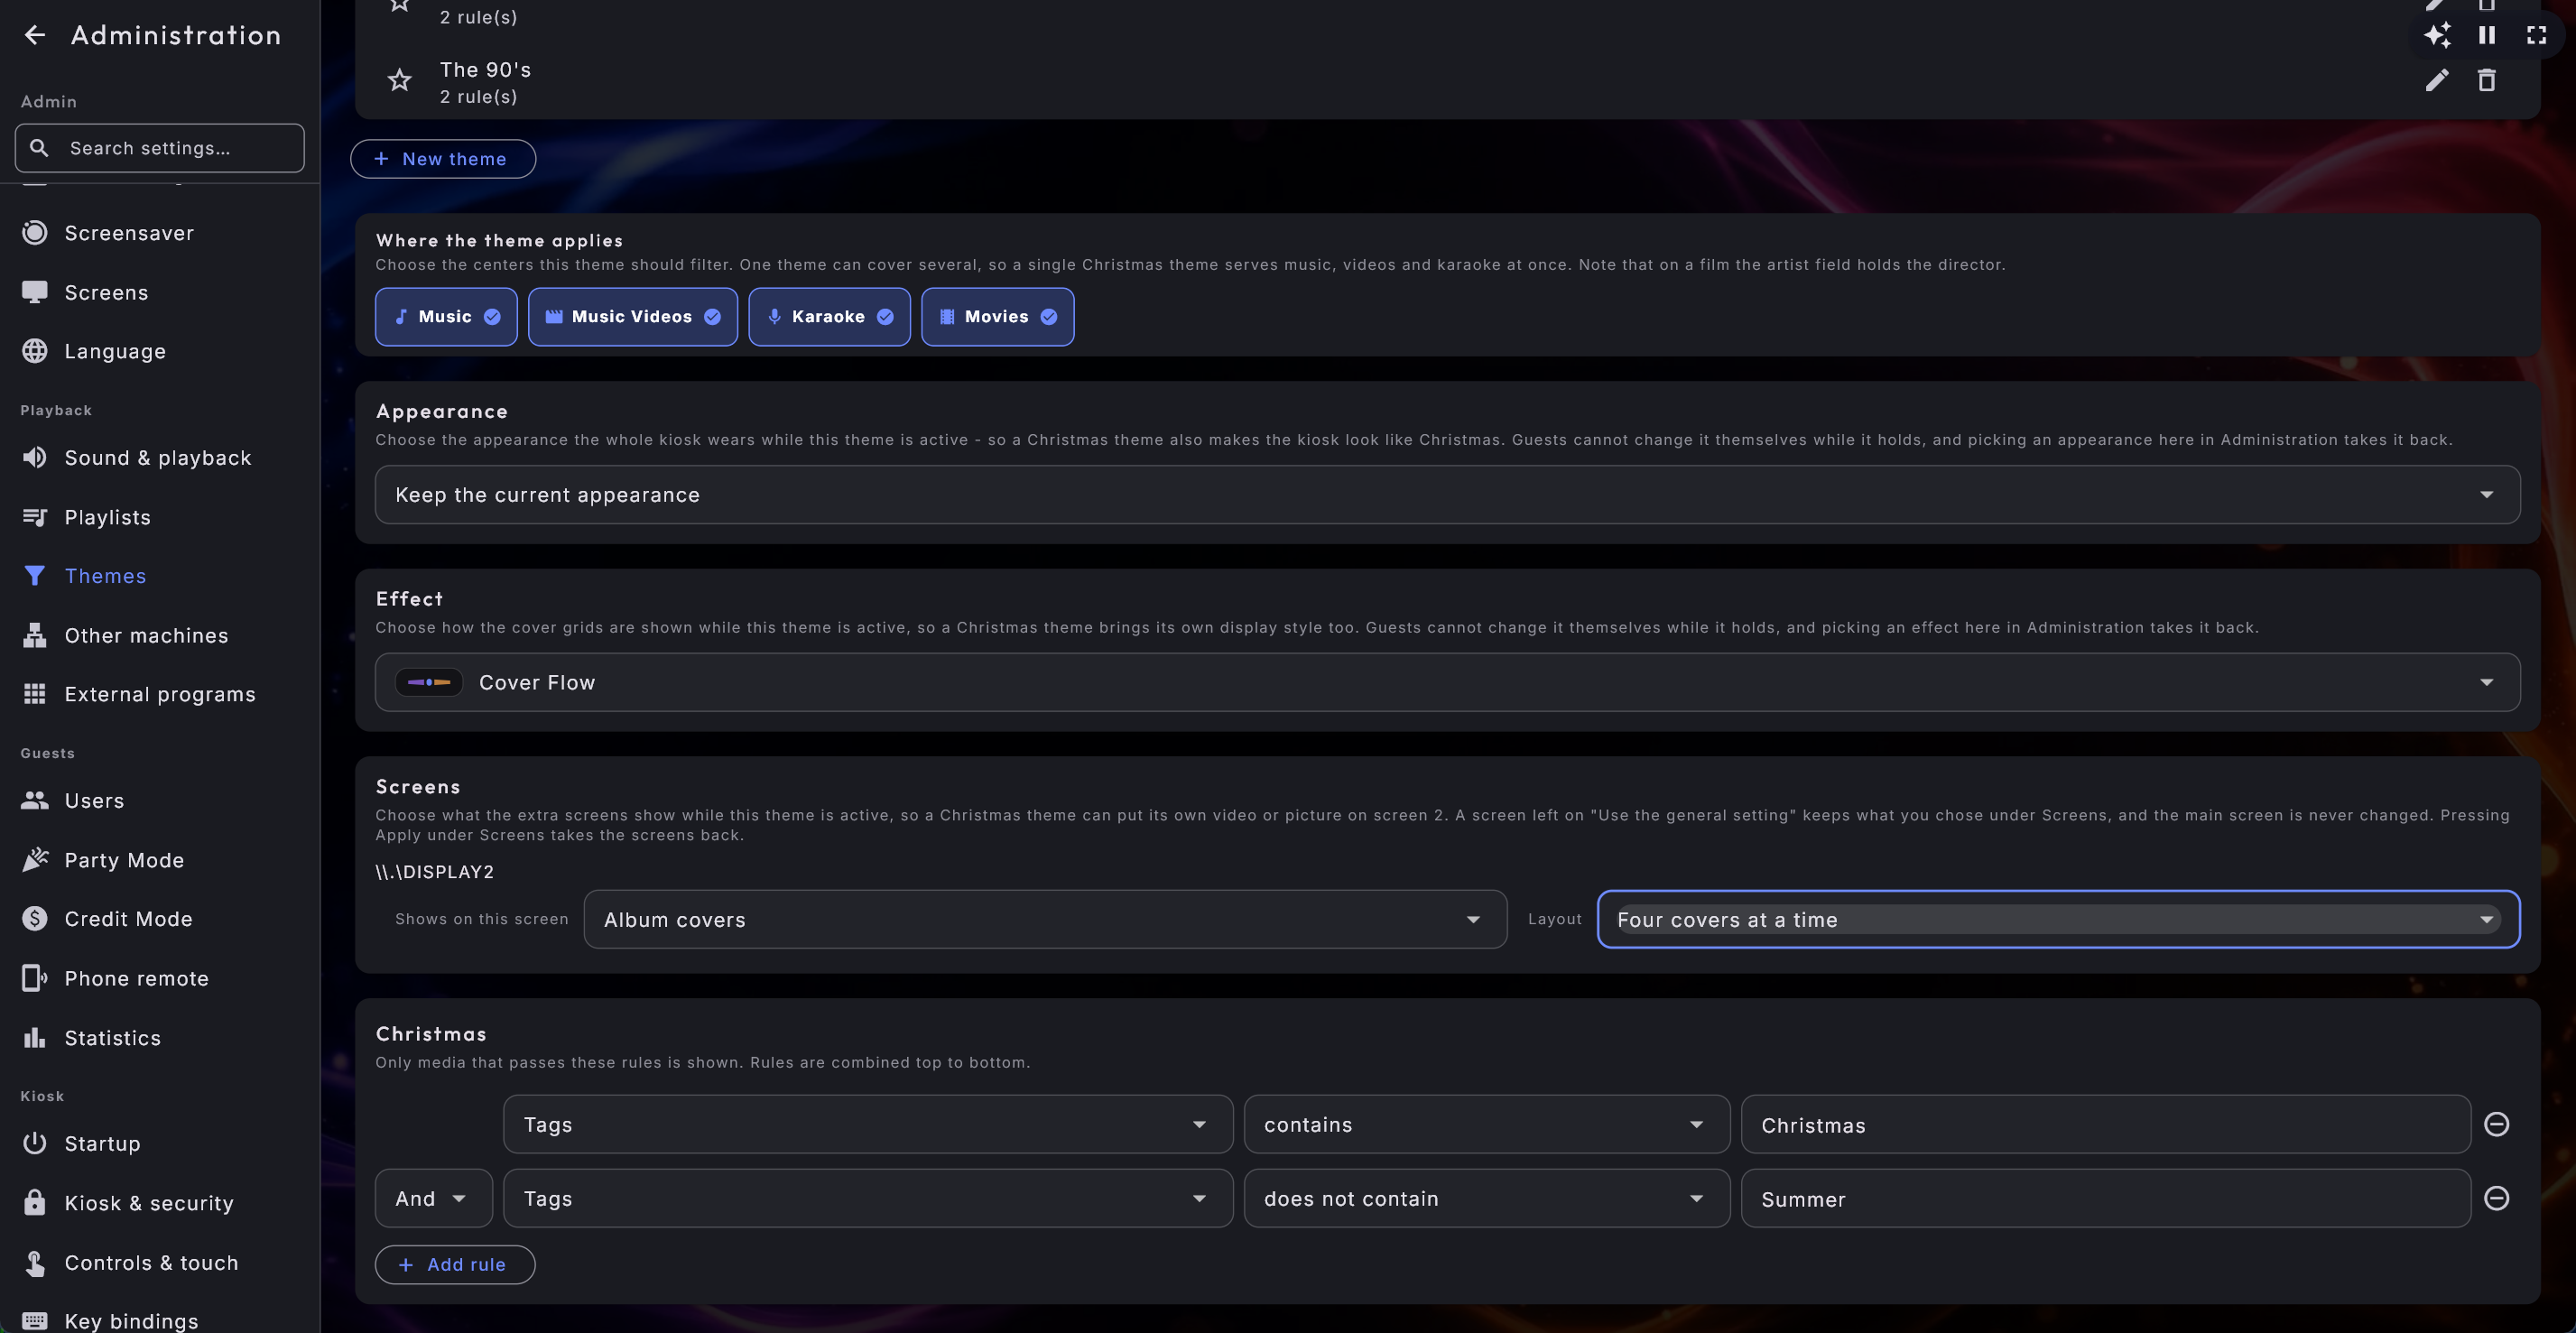Open Sound & playback settings

click(x=160, y=458)
